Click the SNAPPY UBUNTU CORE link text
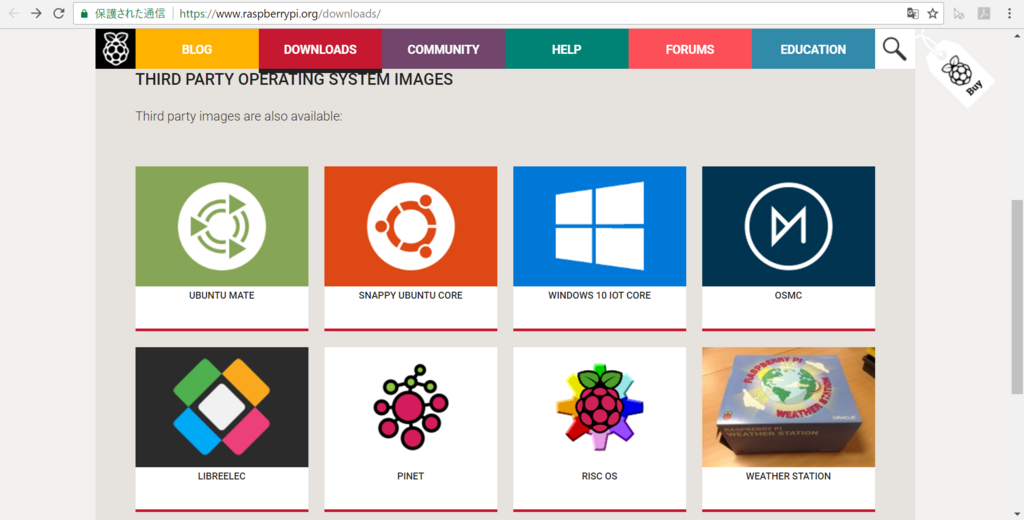 tap(411, 295)
